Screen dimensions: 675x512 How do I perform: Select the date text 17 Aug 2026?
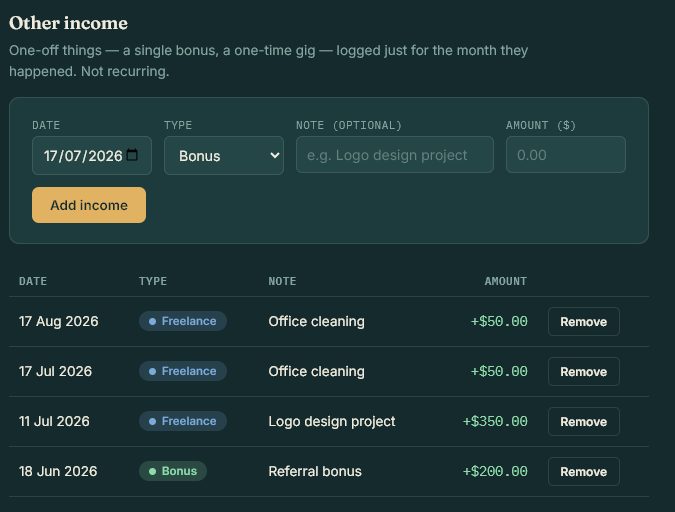click(x=59, y=321)
